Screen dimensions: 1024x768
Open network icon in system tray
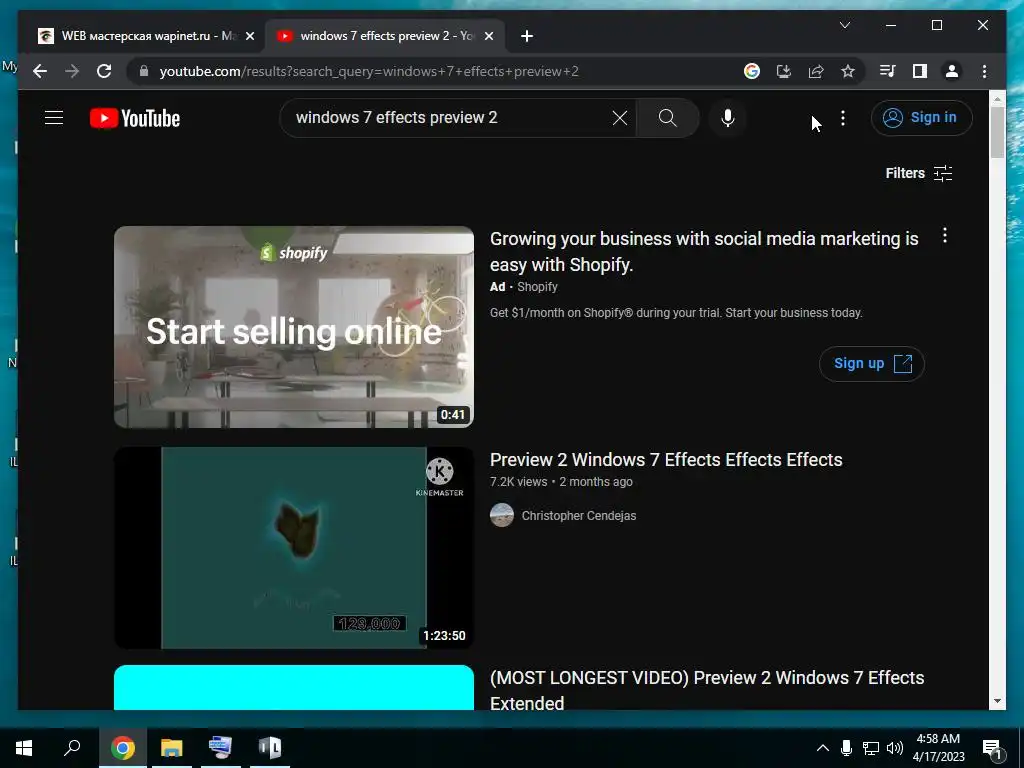click(x=871, y=748)
